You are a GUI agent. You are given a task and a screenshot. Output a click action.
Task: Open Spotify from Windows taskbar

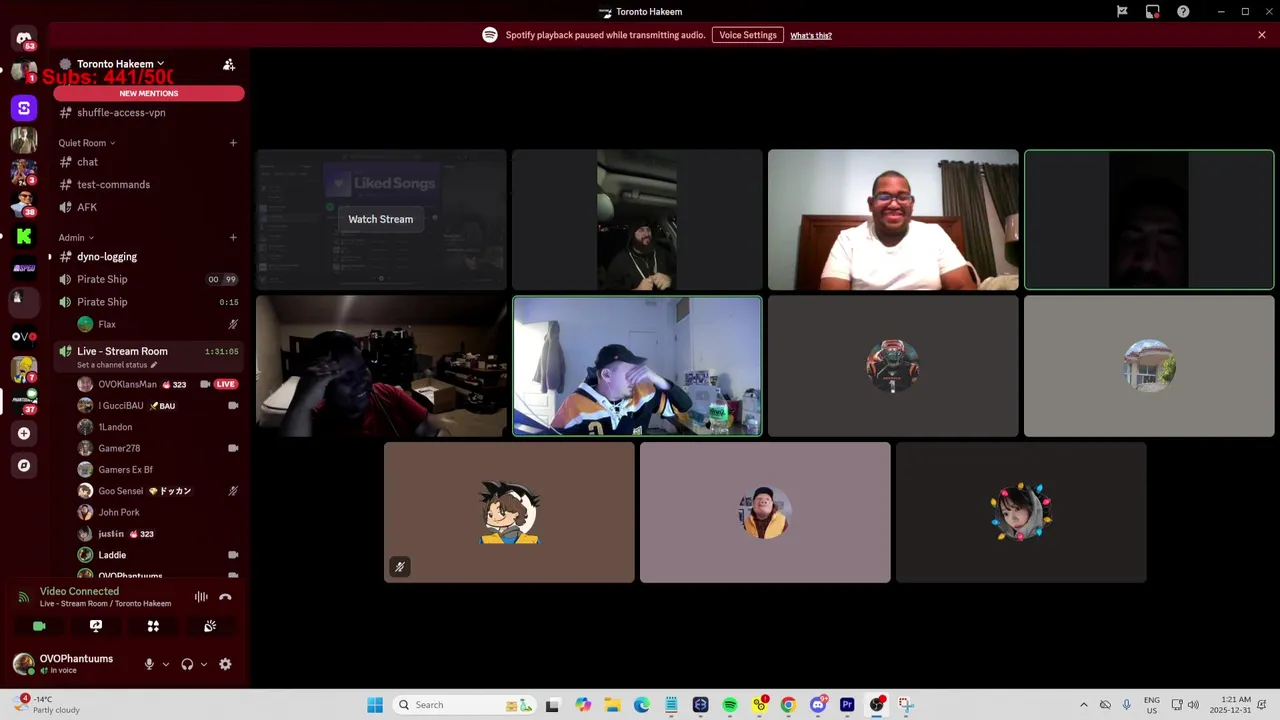(730, 705)
